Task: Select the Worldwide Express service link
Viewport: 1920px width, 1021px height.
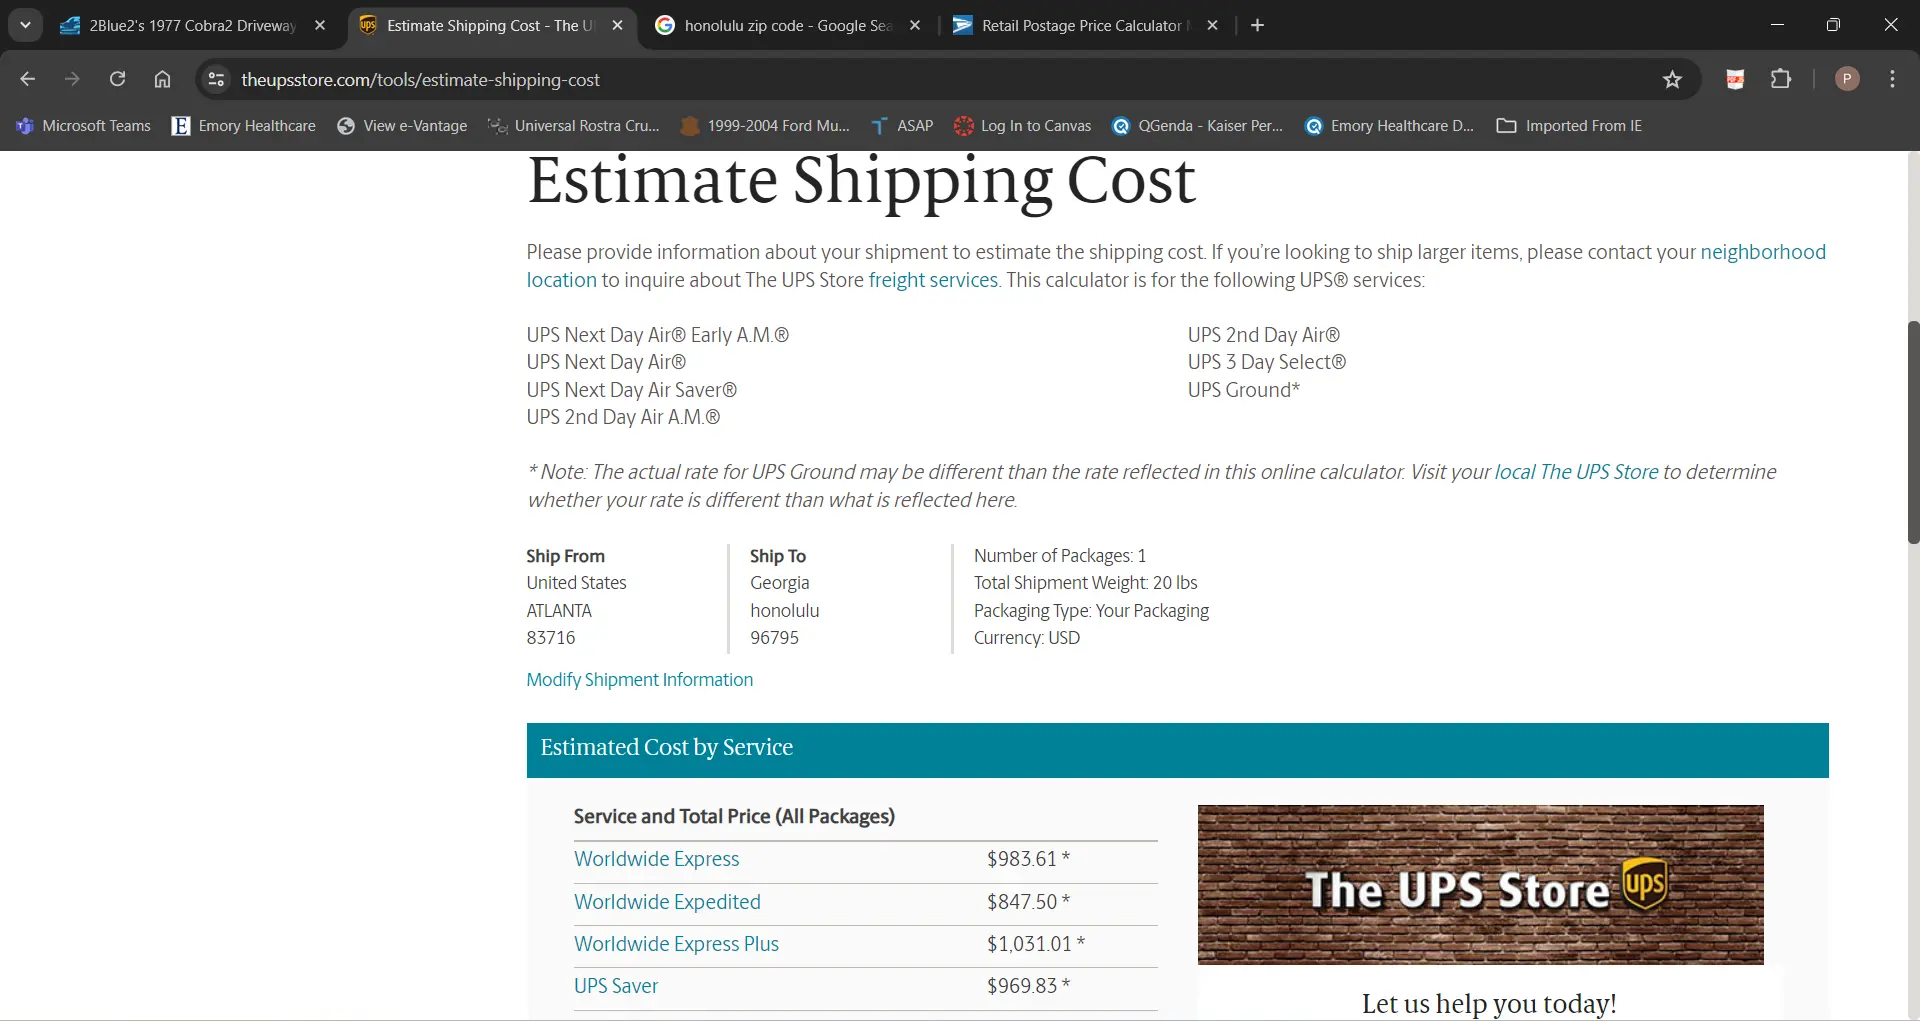Action: click(656, 859)
